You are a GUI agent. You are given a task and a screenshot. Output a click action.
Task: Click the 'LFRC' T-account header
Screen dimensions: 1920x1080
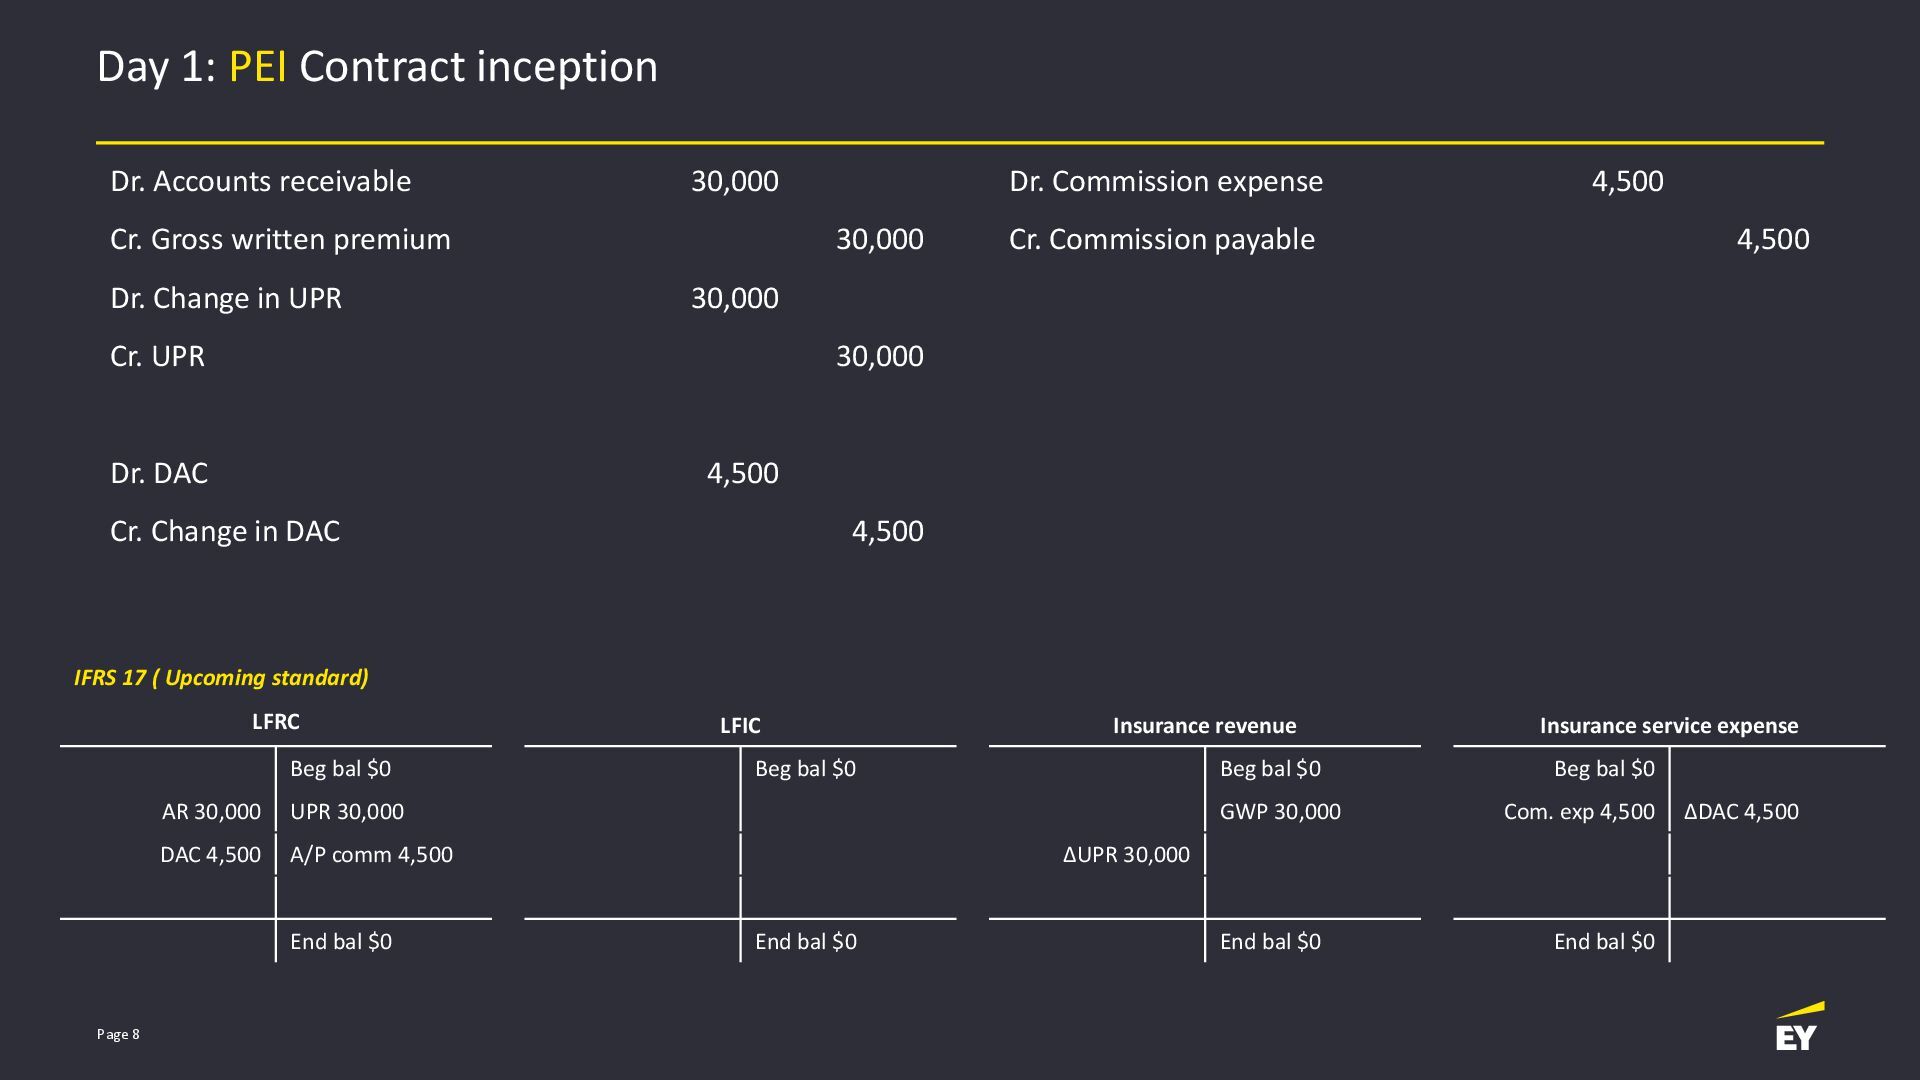click(x=275, y=722)
